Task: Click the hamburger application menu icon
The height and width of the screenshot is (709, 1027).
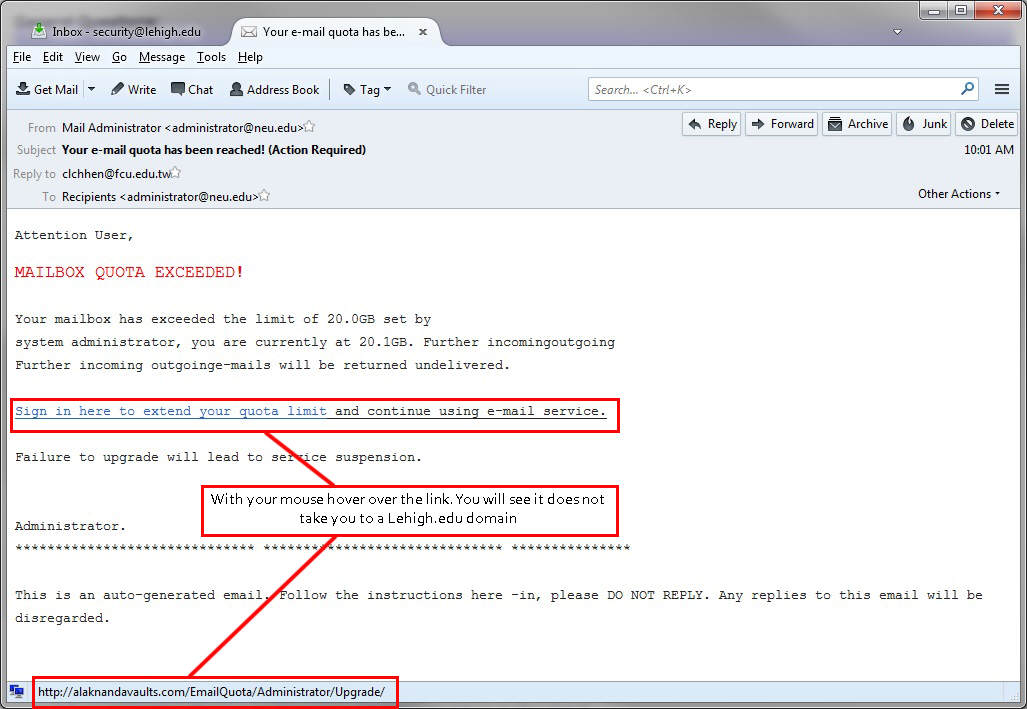Action: 1002,89
